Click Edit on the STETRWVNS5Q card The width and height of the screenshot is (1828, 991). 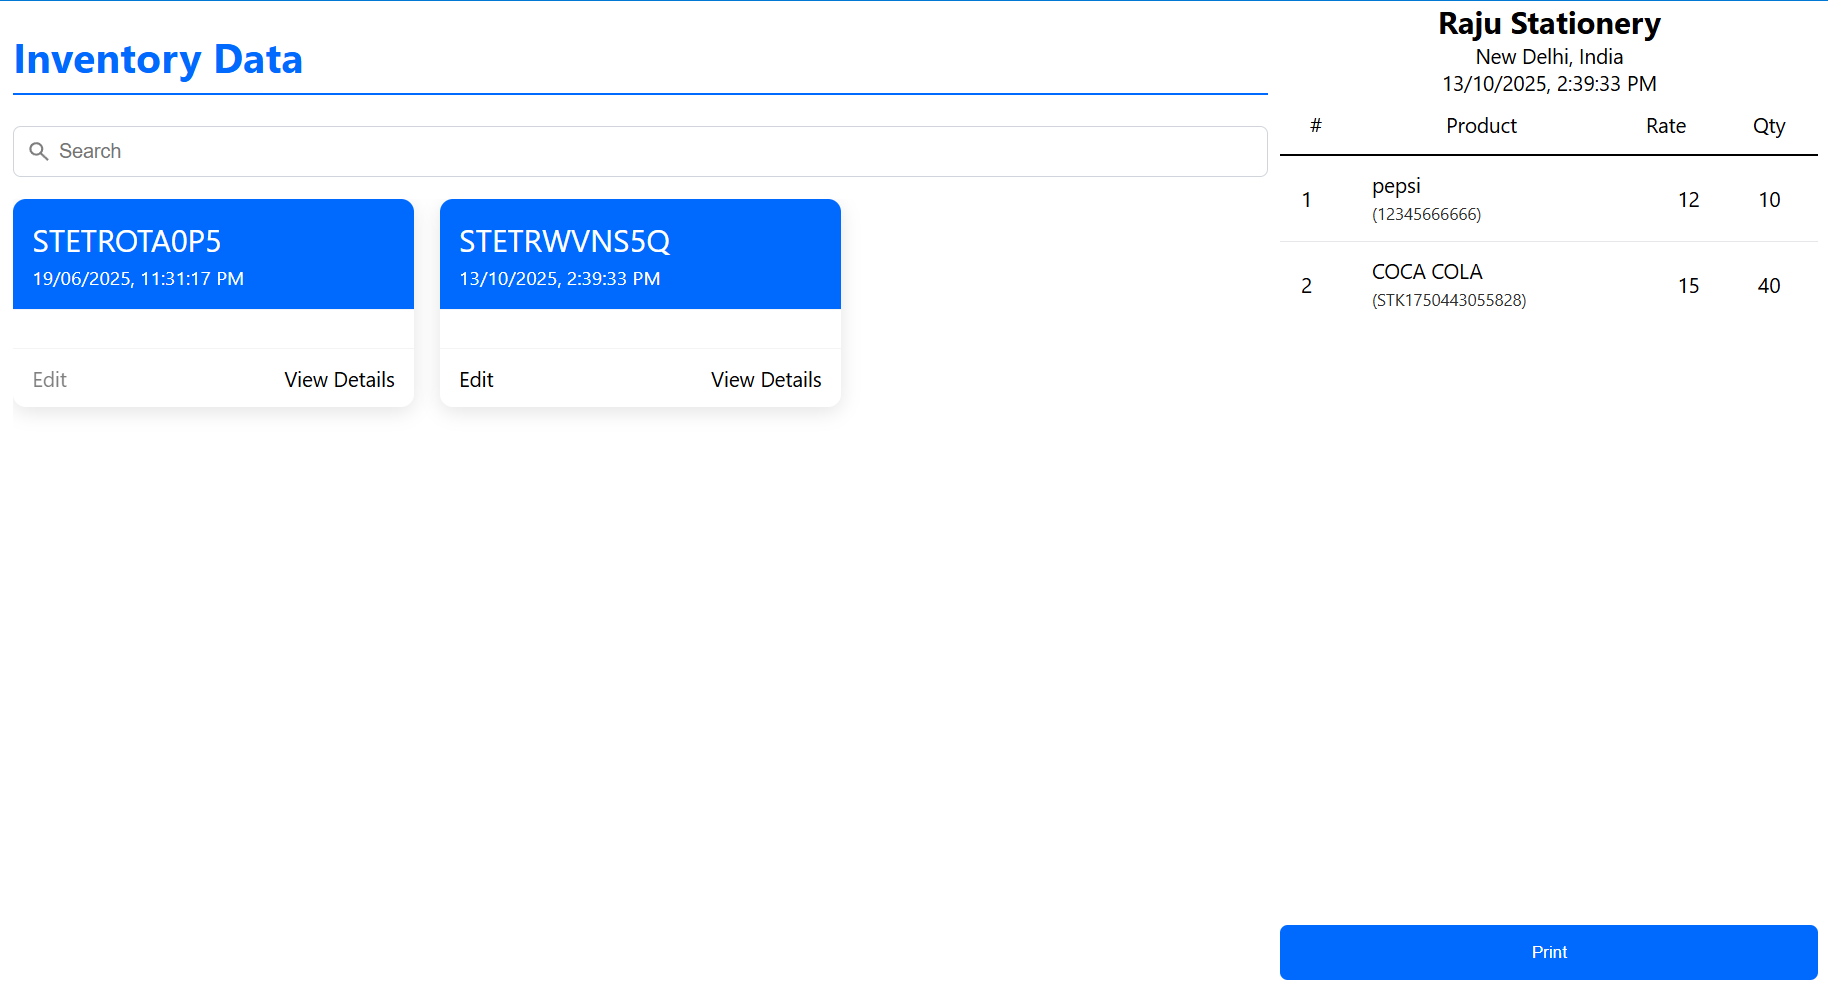(x=476, y=380)
